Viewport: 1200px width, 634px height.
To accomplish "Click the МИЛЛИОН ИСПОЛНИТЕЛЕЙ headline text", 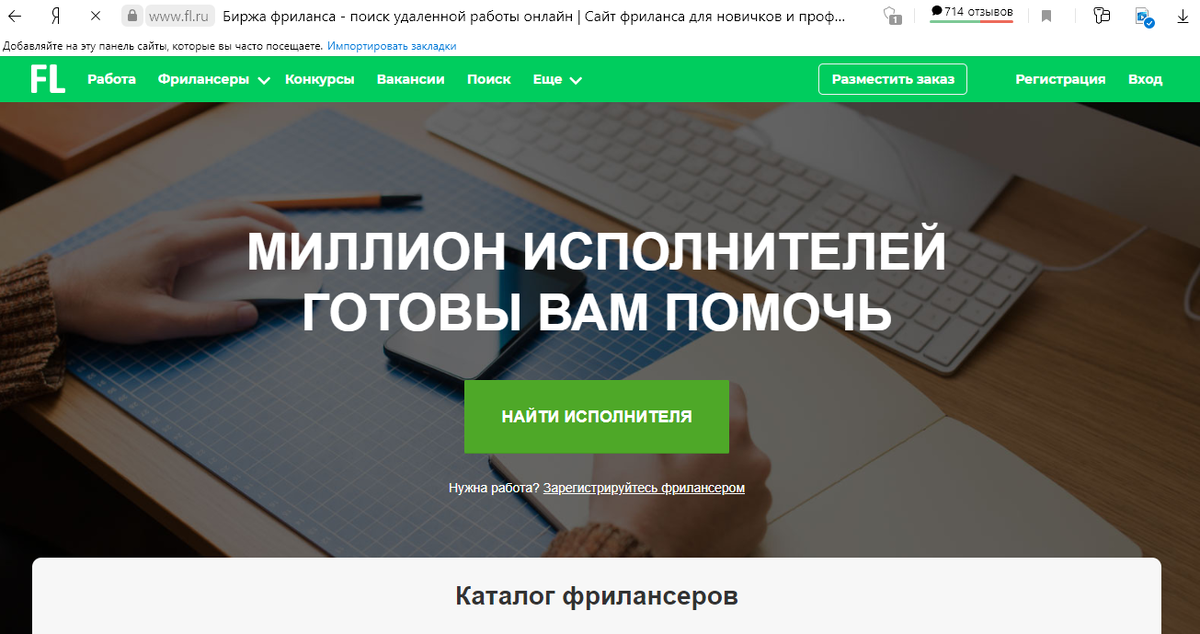I will click(x=597, y=250).
